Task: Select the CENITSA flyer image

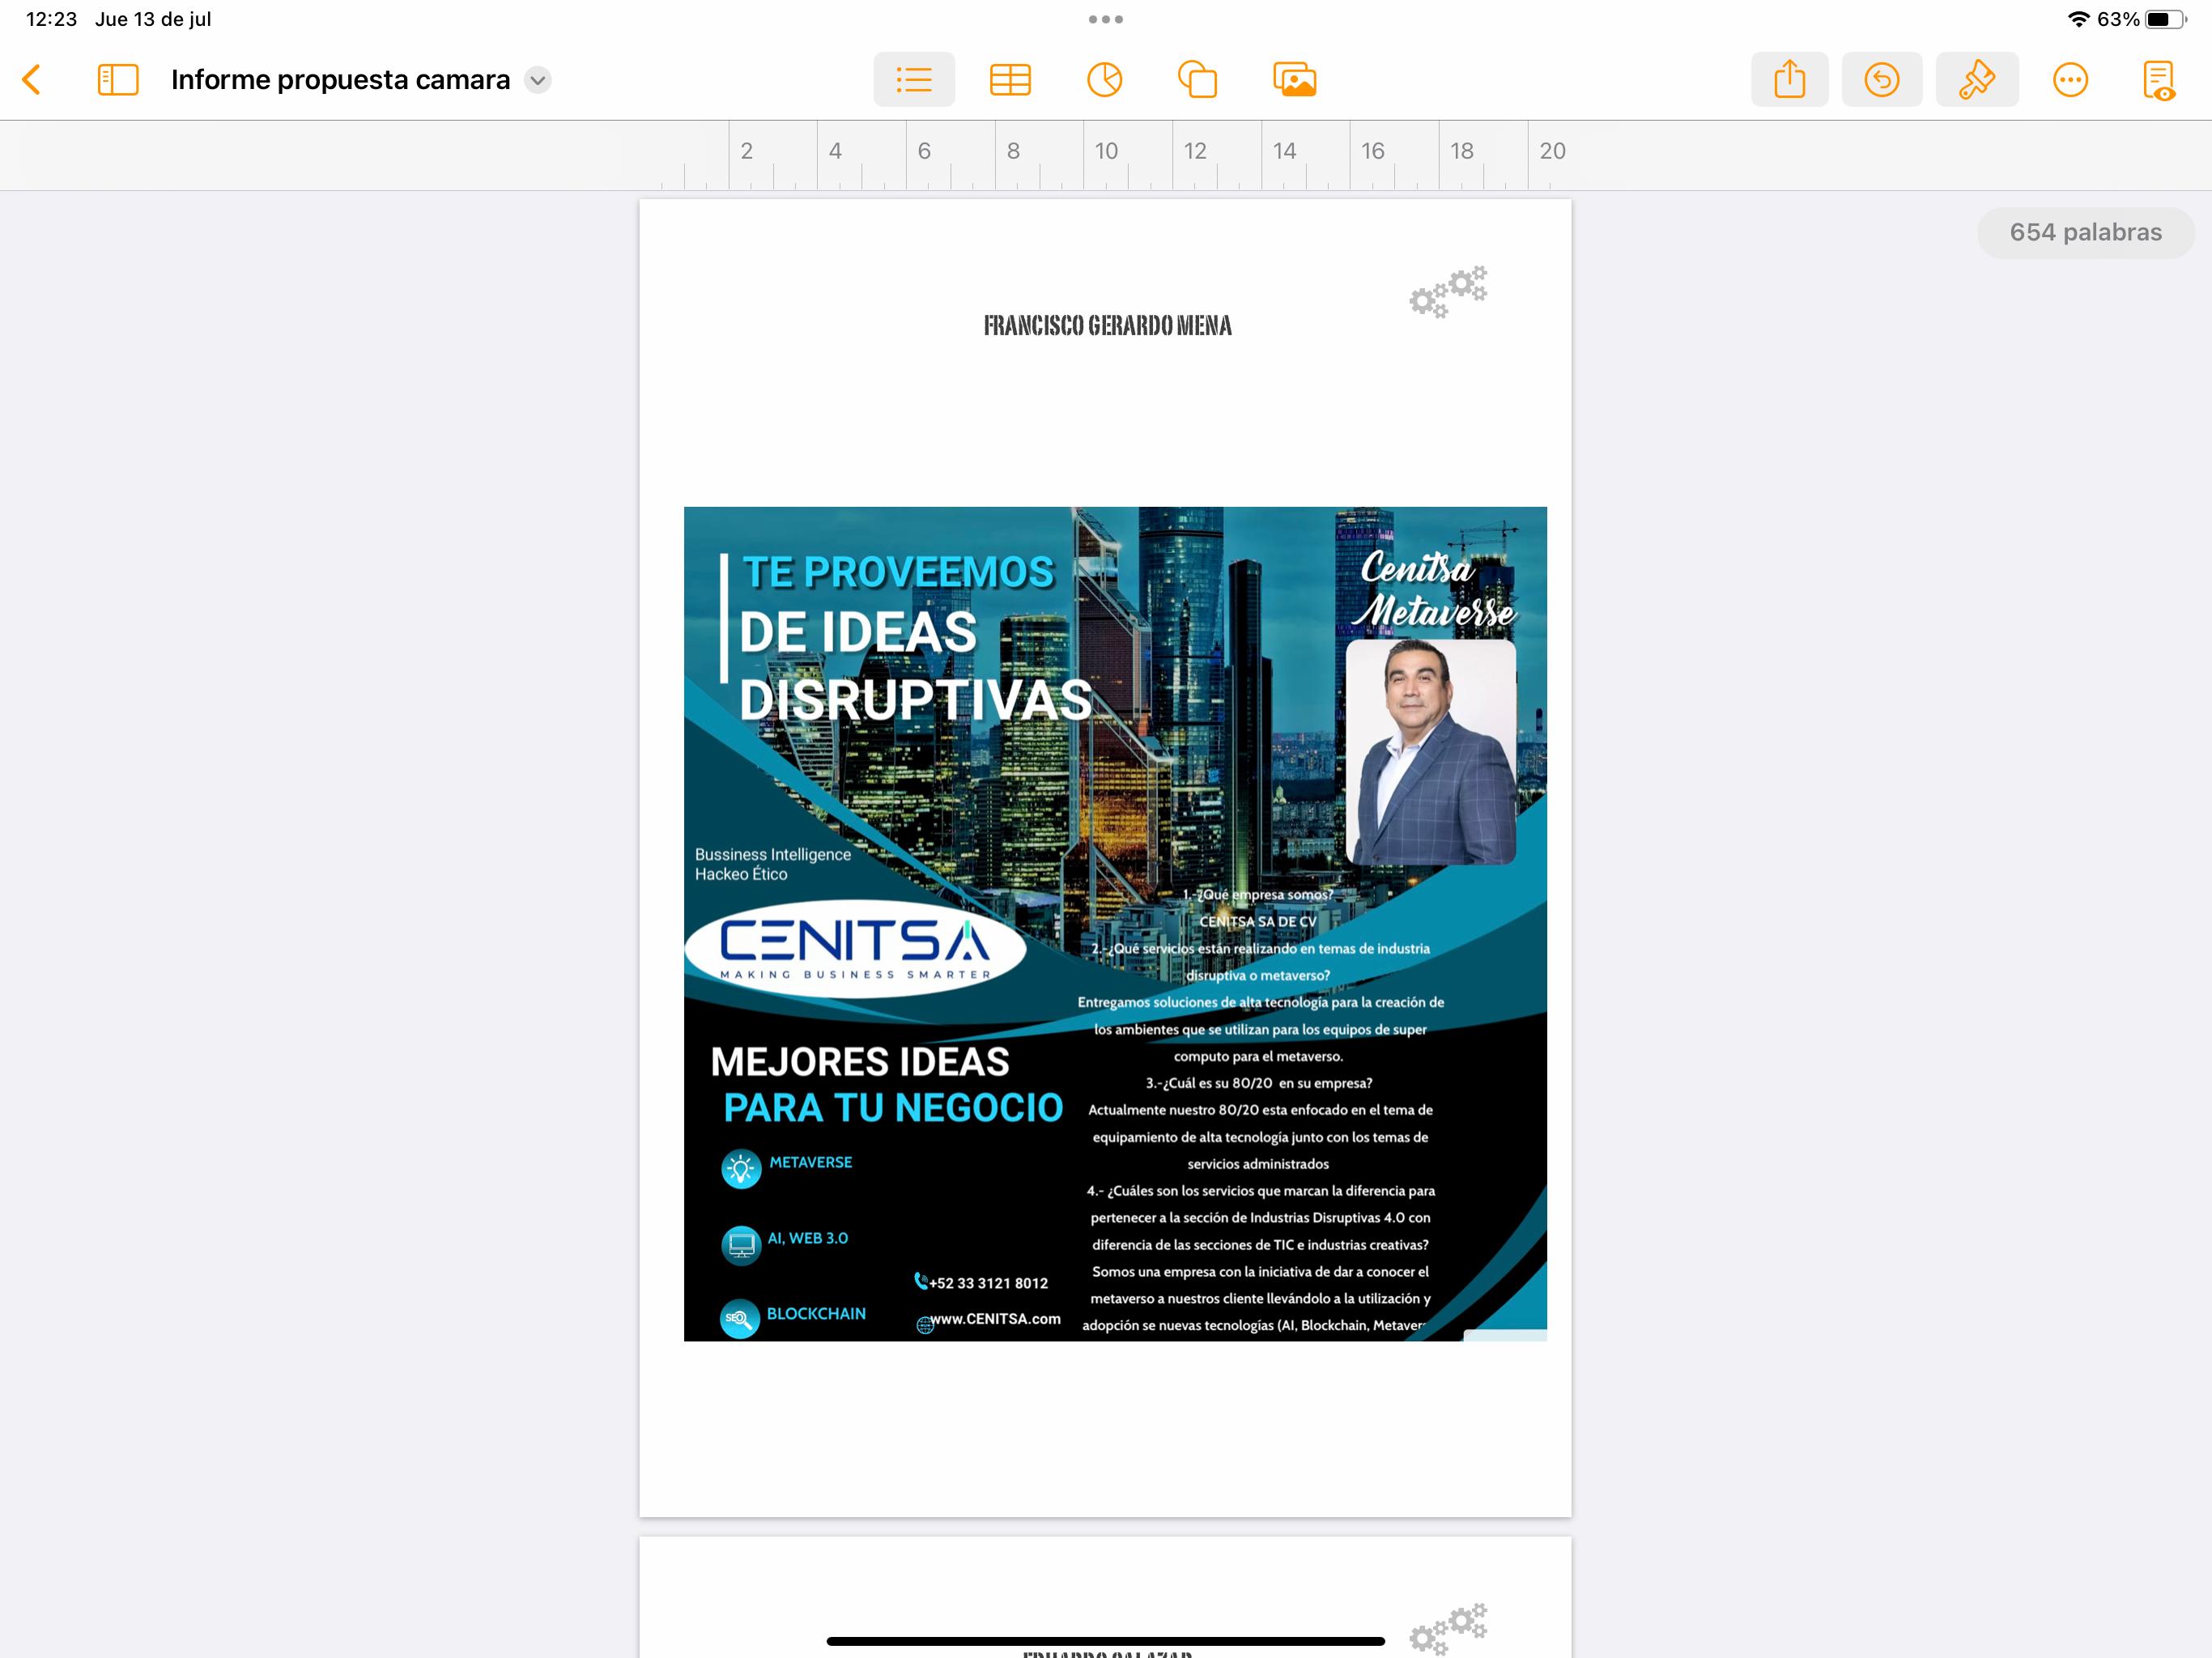Action: click(x=1114, y=923)
